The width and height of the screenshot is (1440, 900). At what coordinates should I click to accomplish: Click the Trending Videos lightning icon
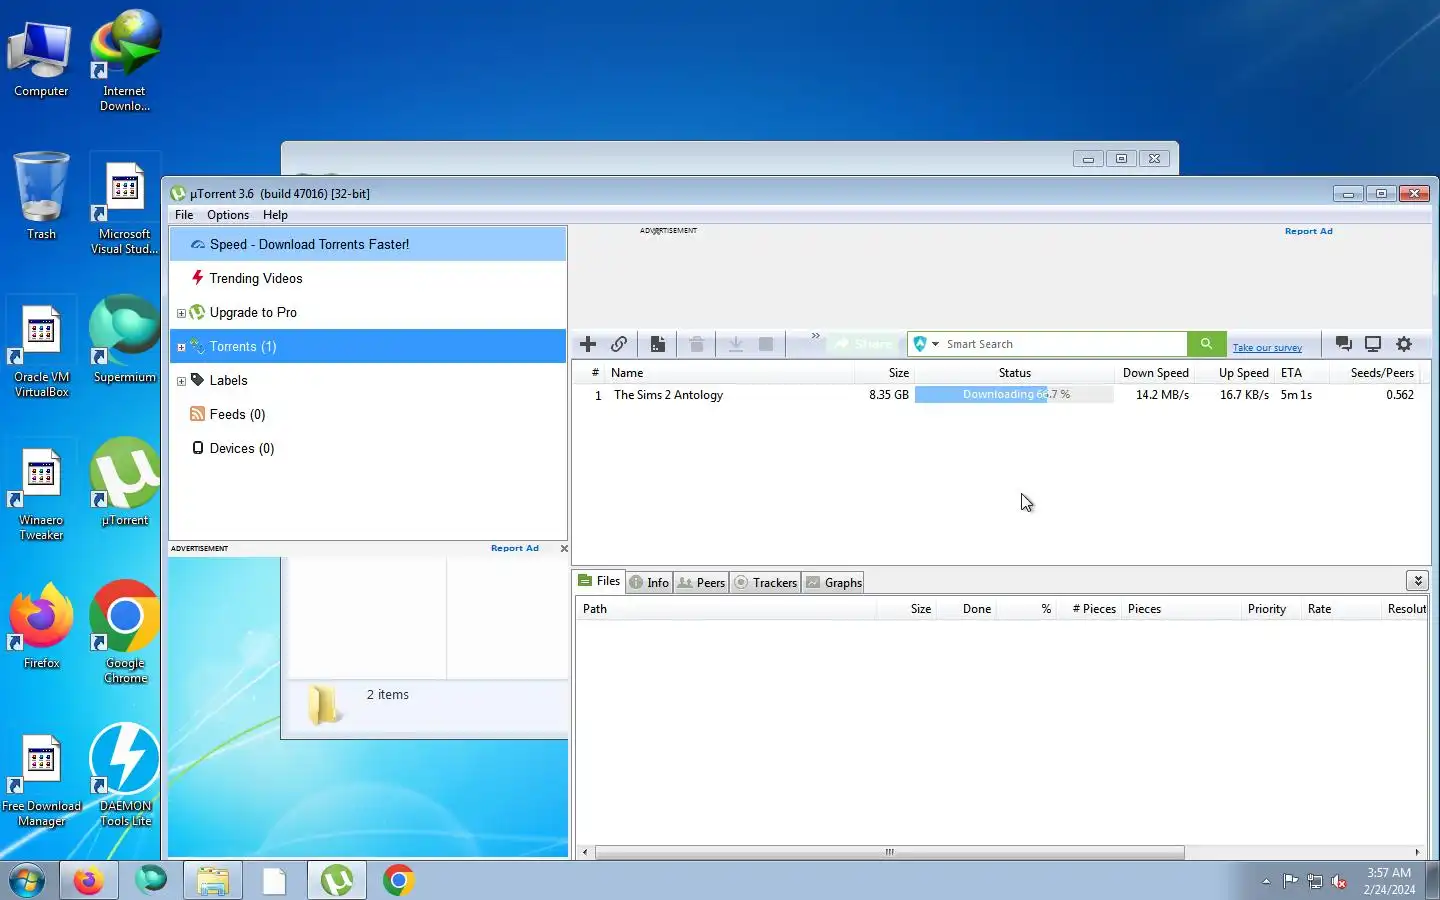tap(198, 278)
